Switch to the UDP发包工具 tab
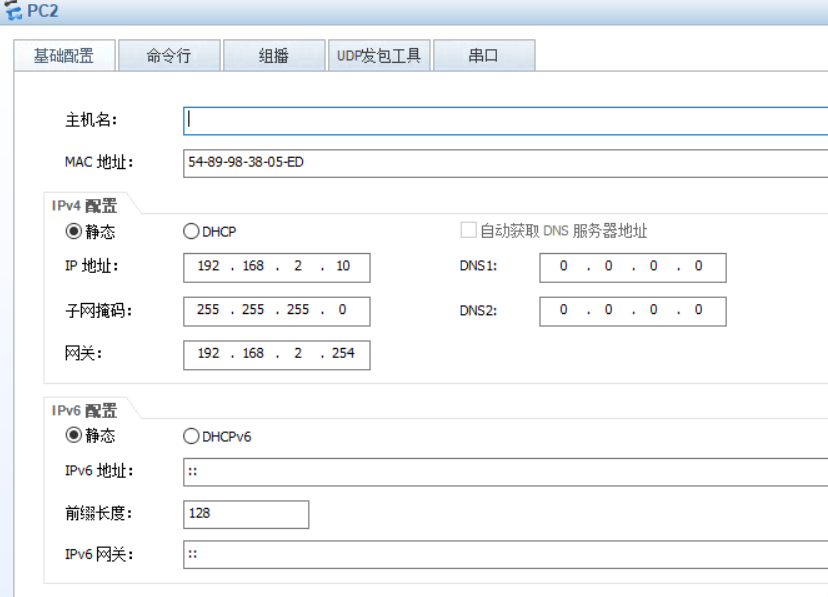Screen dimensions: 828x597 pyautogui.click(x=379, y=55)
